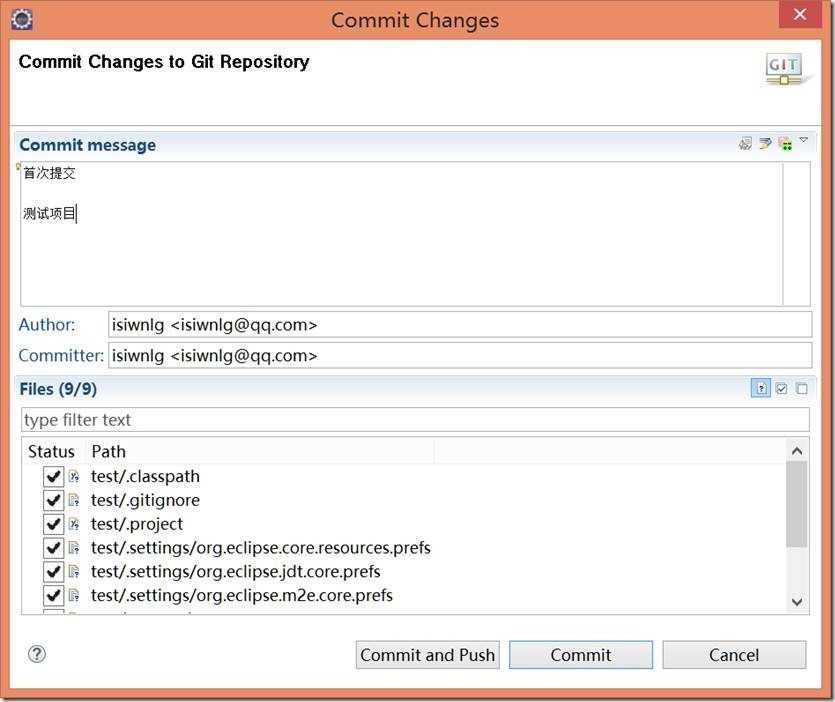Uncheck the test/.project checkbox
The width and height of the screenshot is (835, 702).
tap(53, 524)
